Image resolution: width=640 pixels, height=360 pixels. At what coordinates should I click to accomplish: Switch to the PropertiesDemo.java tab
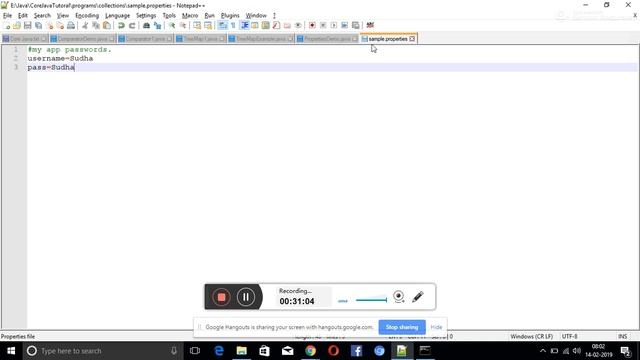coord(327,39)
